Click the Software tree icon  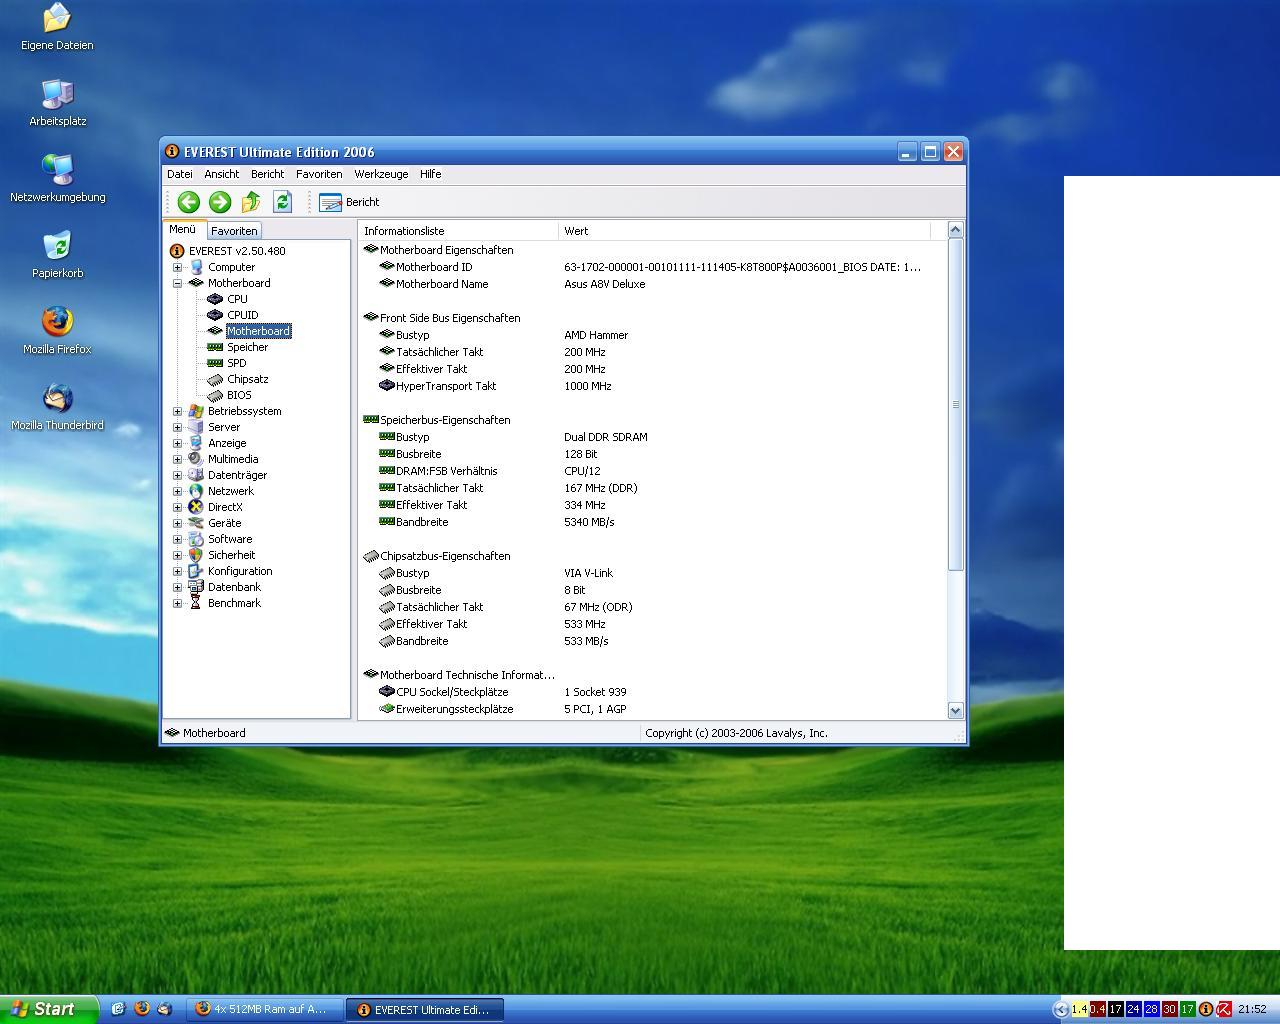pos(196,539)
